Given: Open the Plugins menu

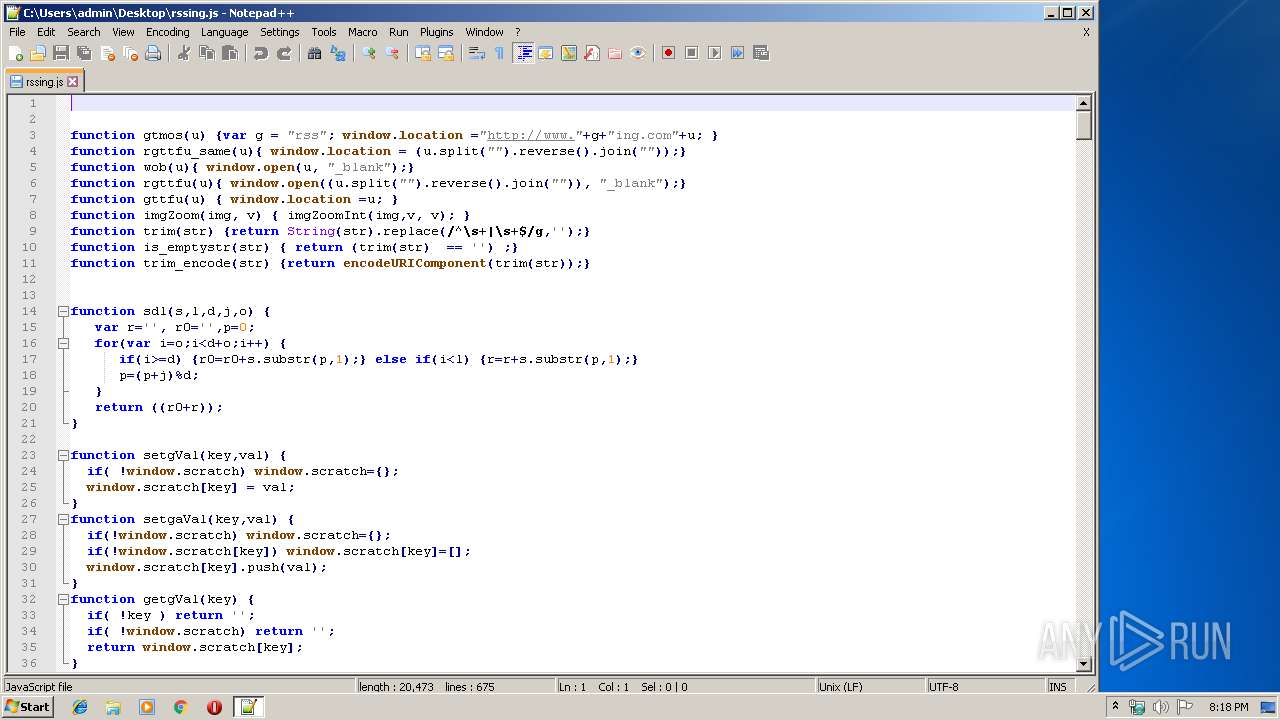Looking at the screenshot, I should (x=436, y=32).
